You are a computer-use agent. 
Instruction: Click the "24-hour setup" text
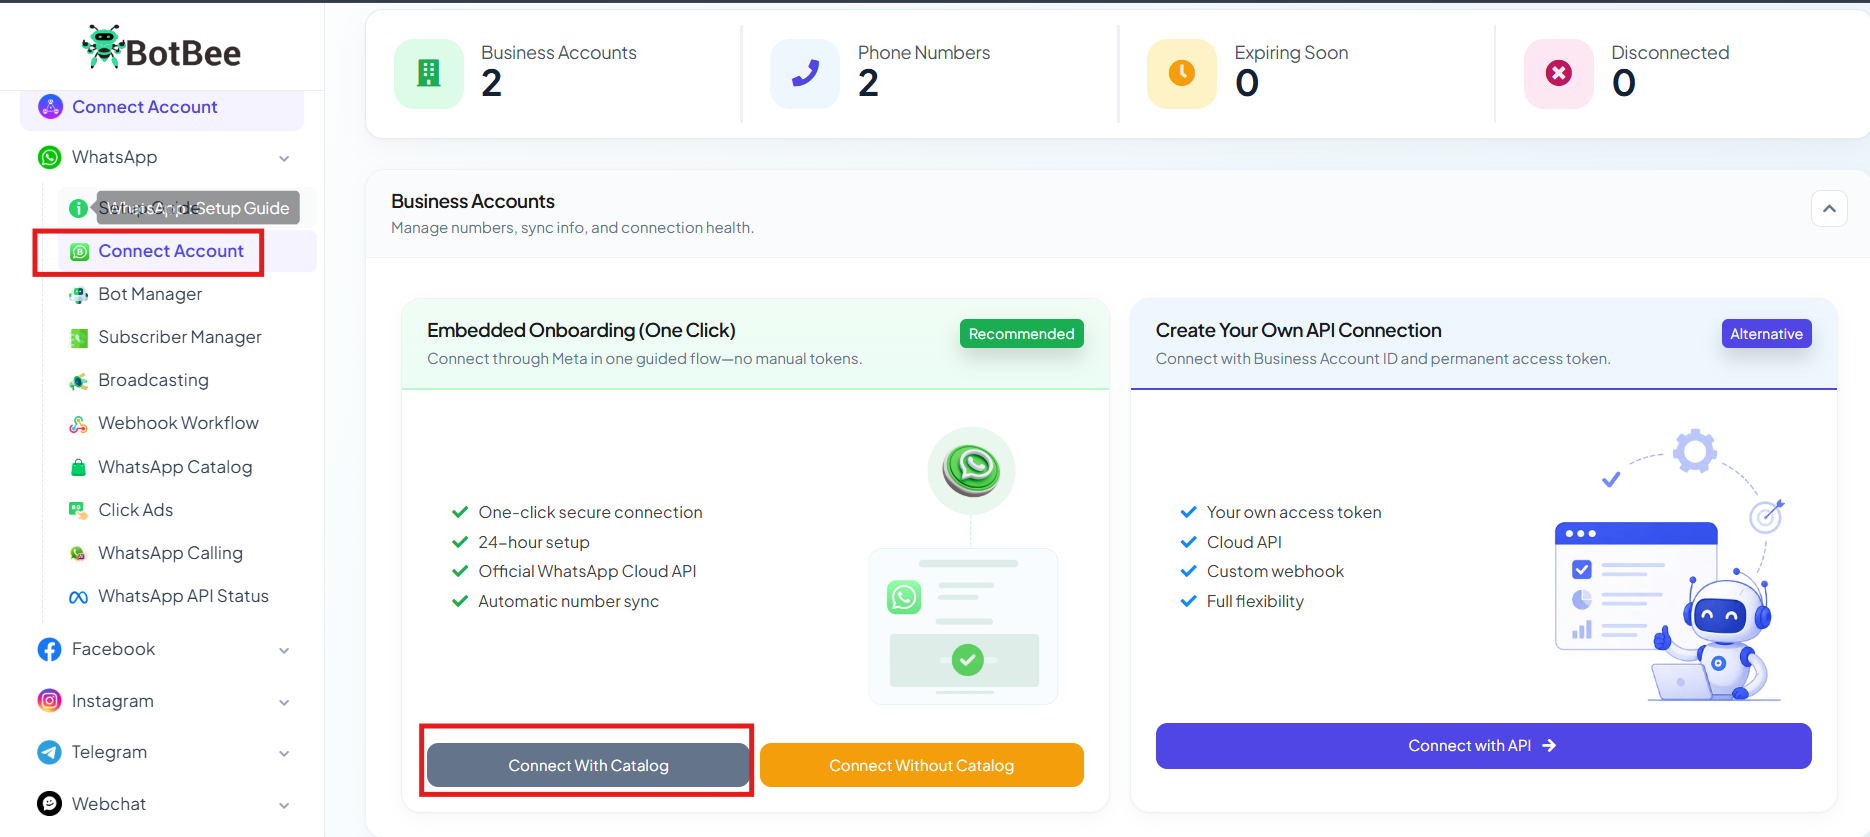(x=534, y=542)
